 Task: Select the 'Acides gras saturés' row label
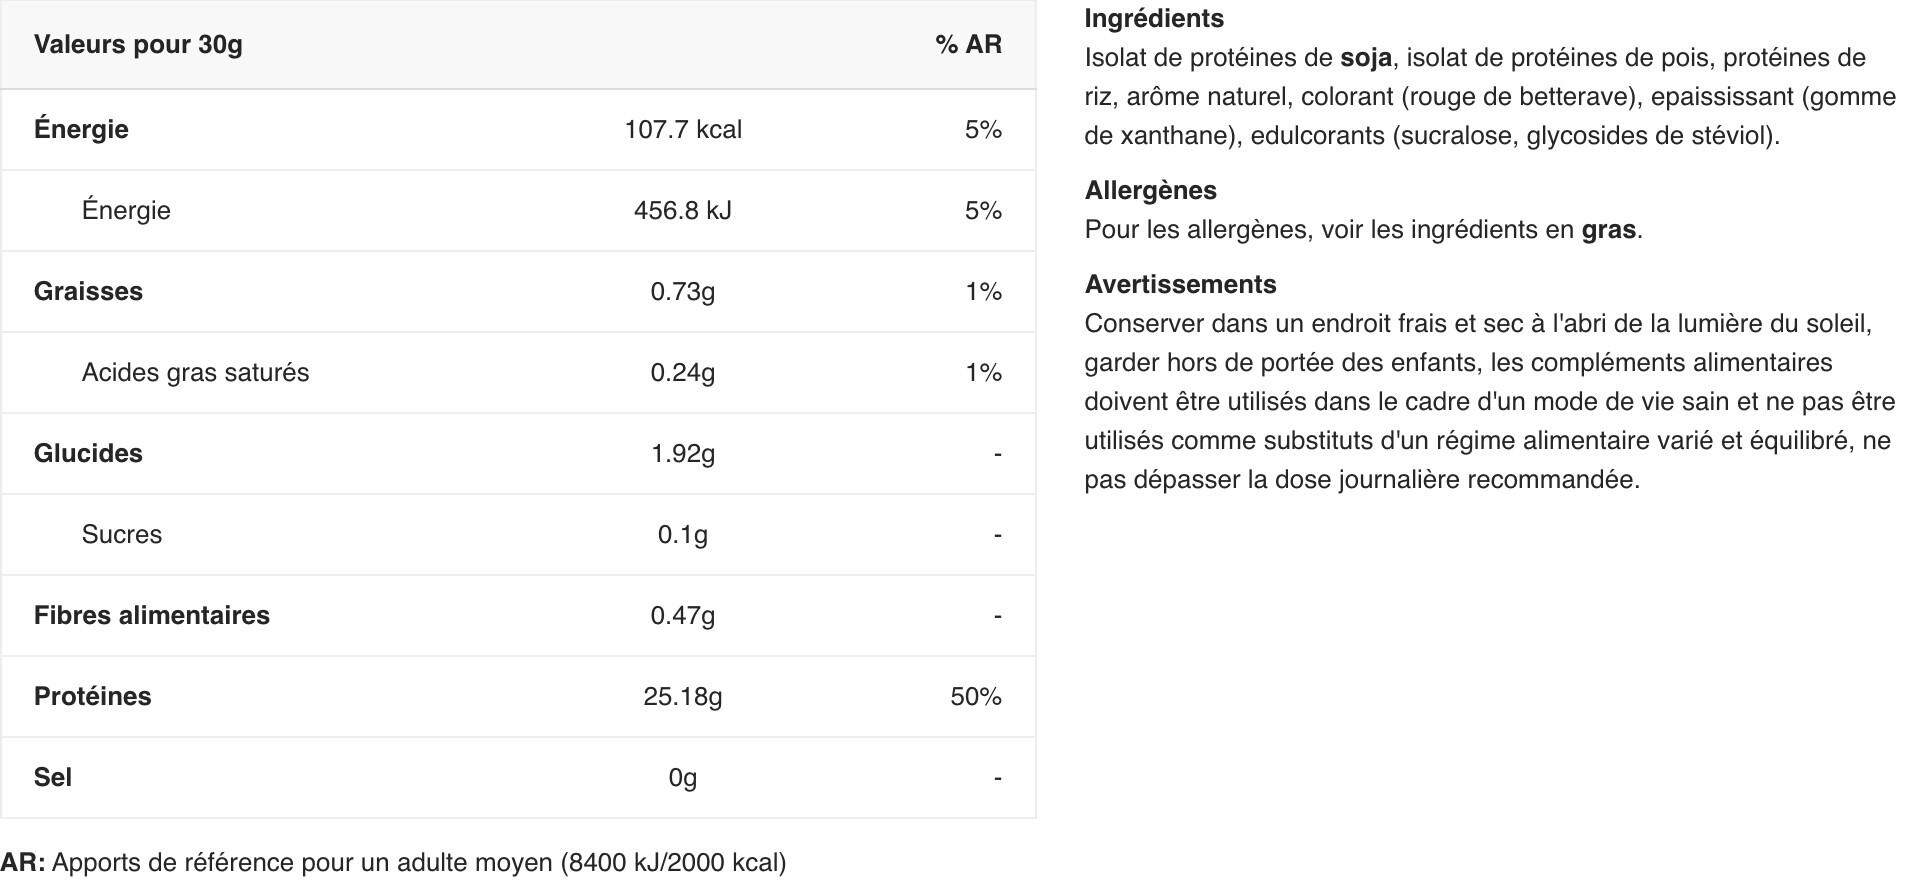coord(195,372)
